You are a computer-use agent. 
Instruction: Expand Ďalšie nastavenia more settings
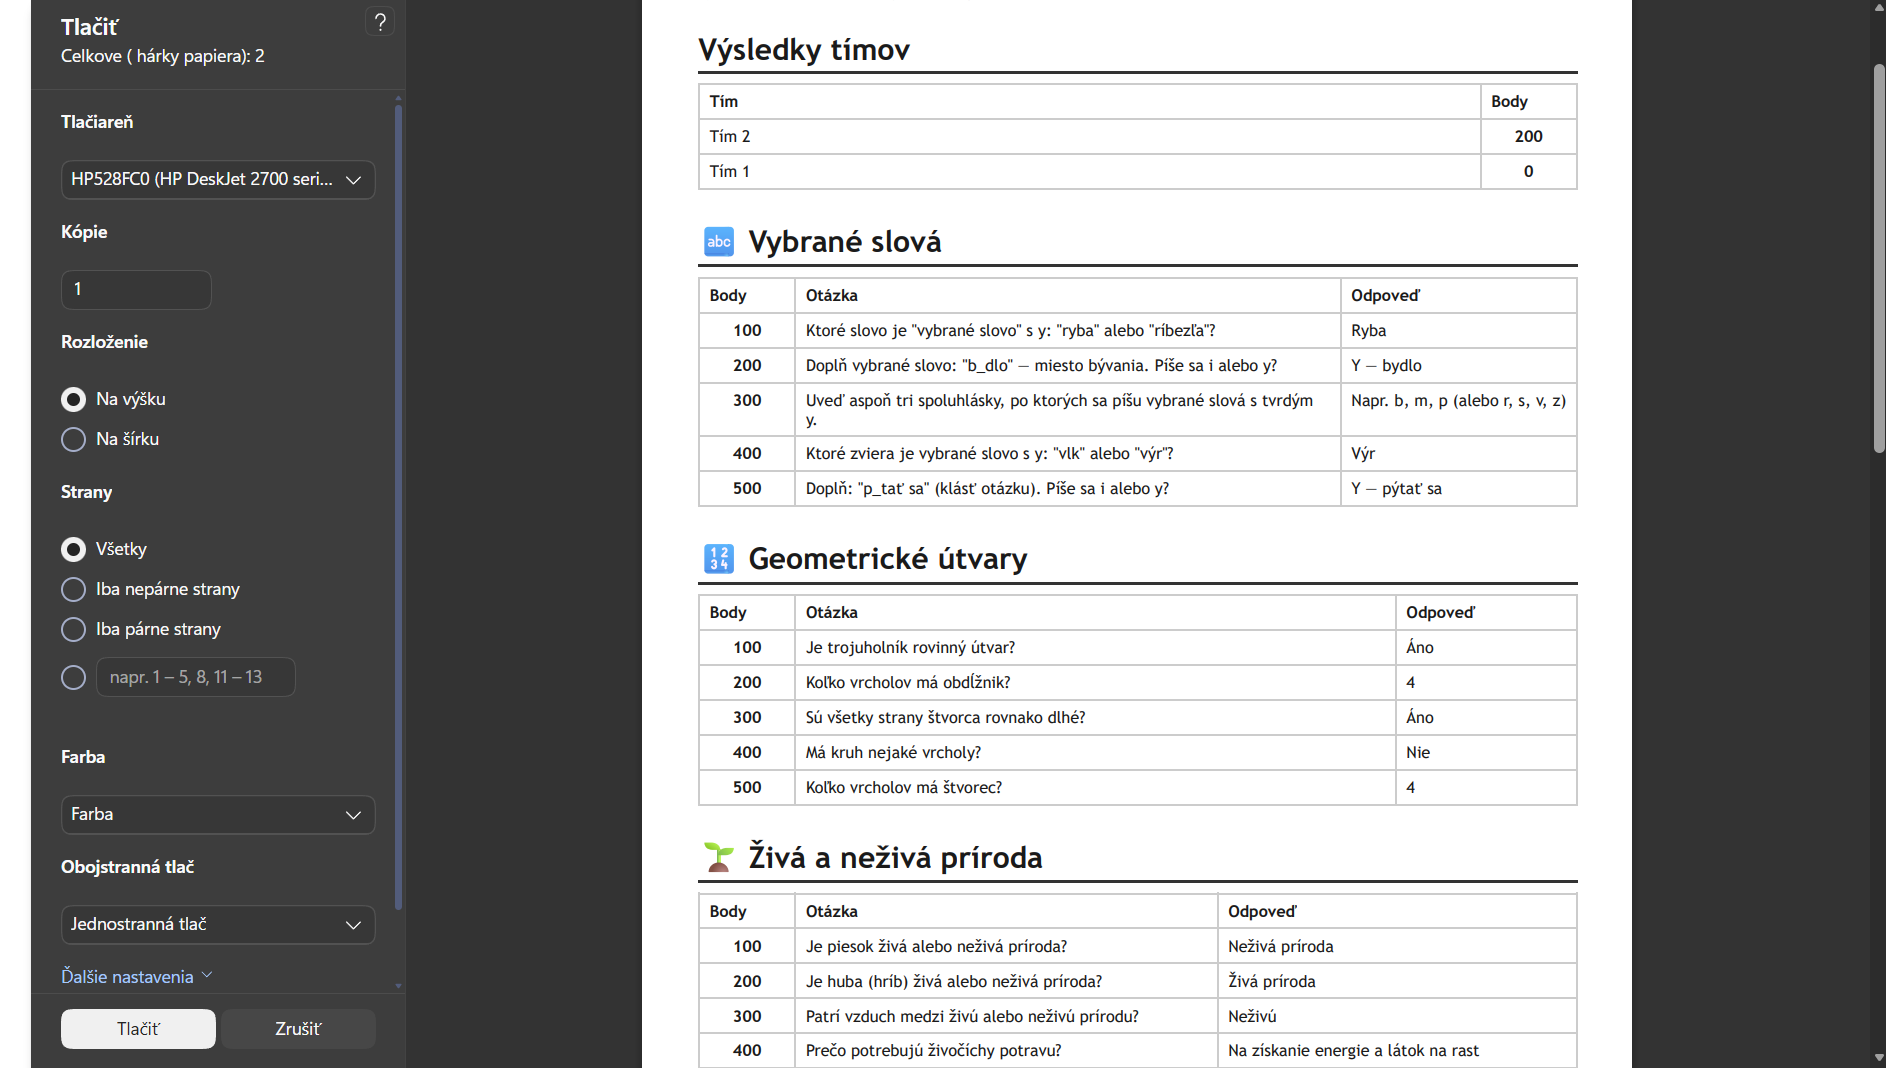click(x=127, y=976)
